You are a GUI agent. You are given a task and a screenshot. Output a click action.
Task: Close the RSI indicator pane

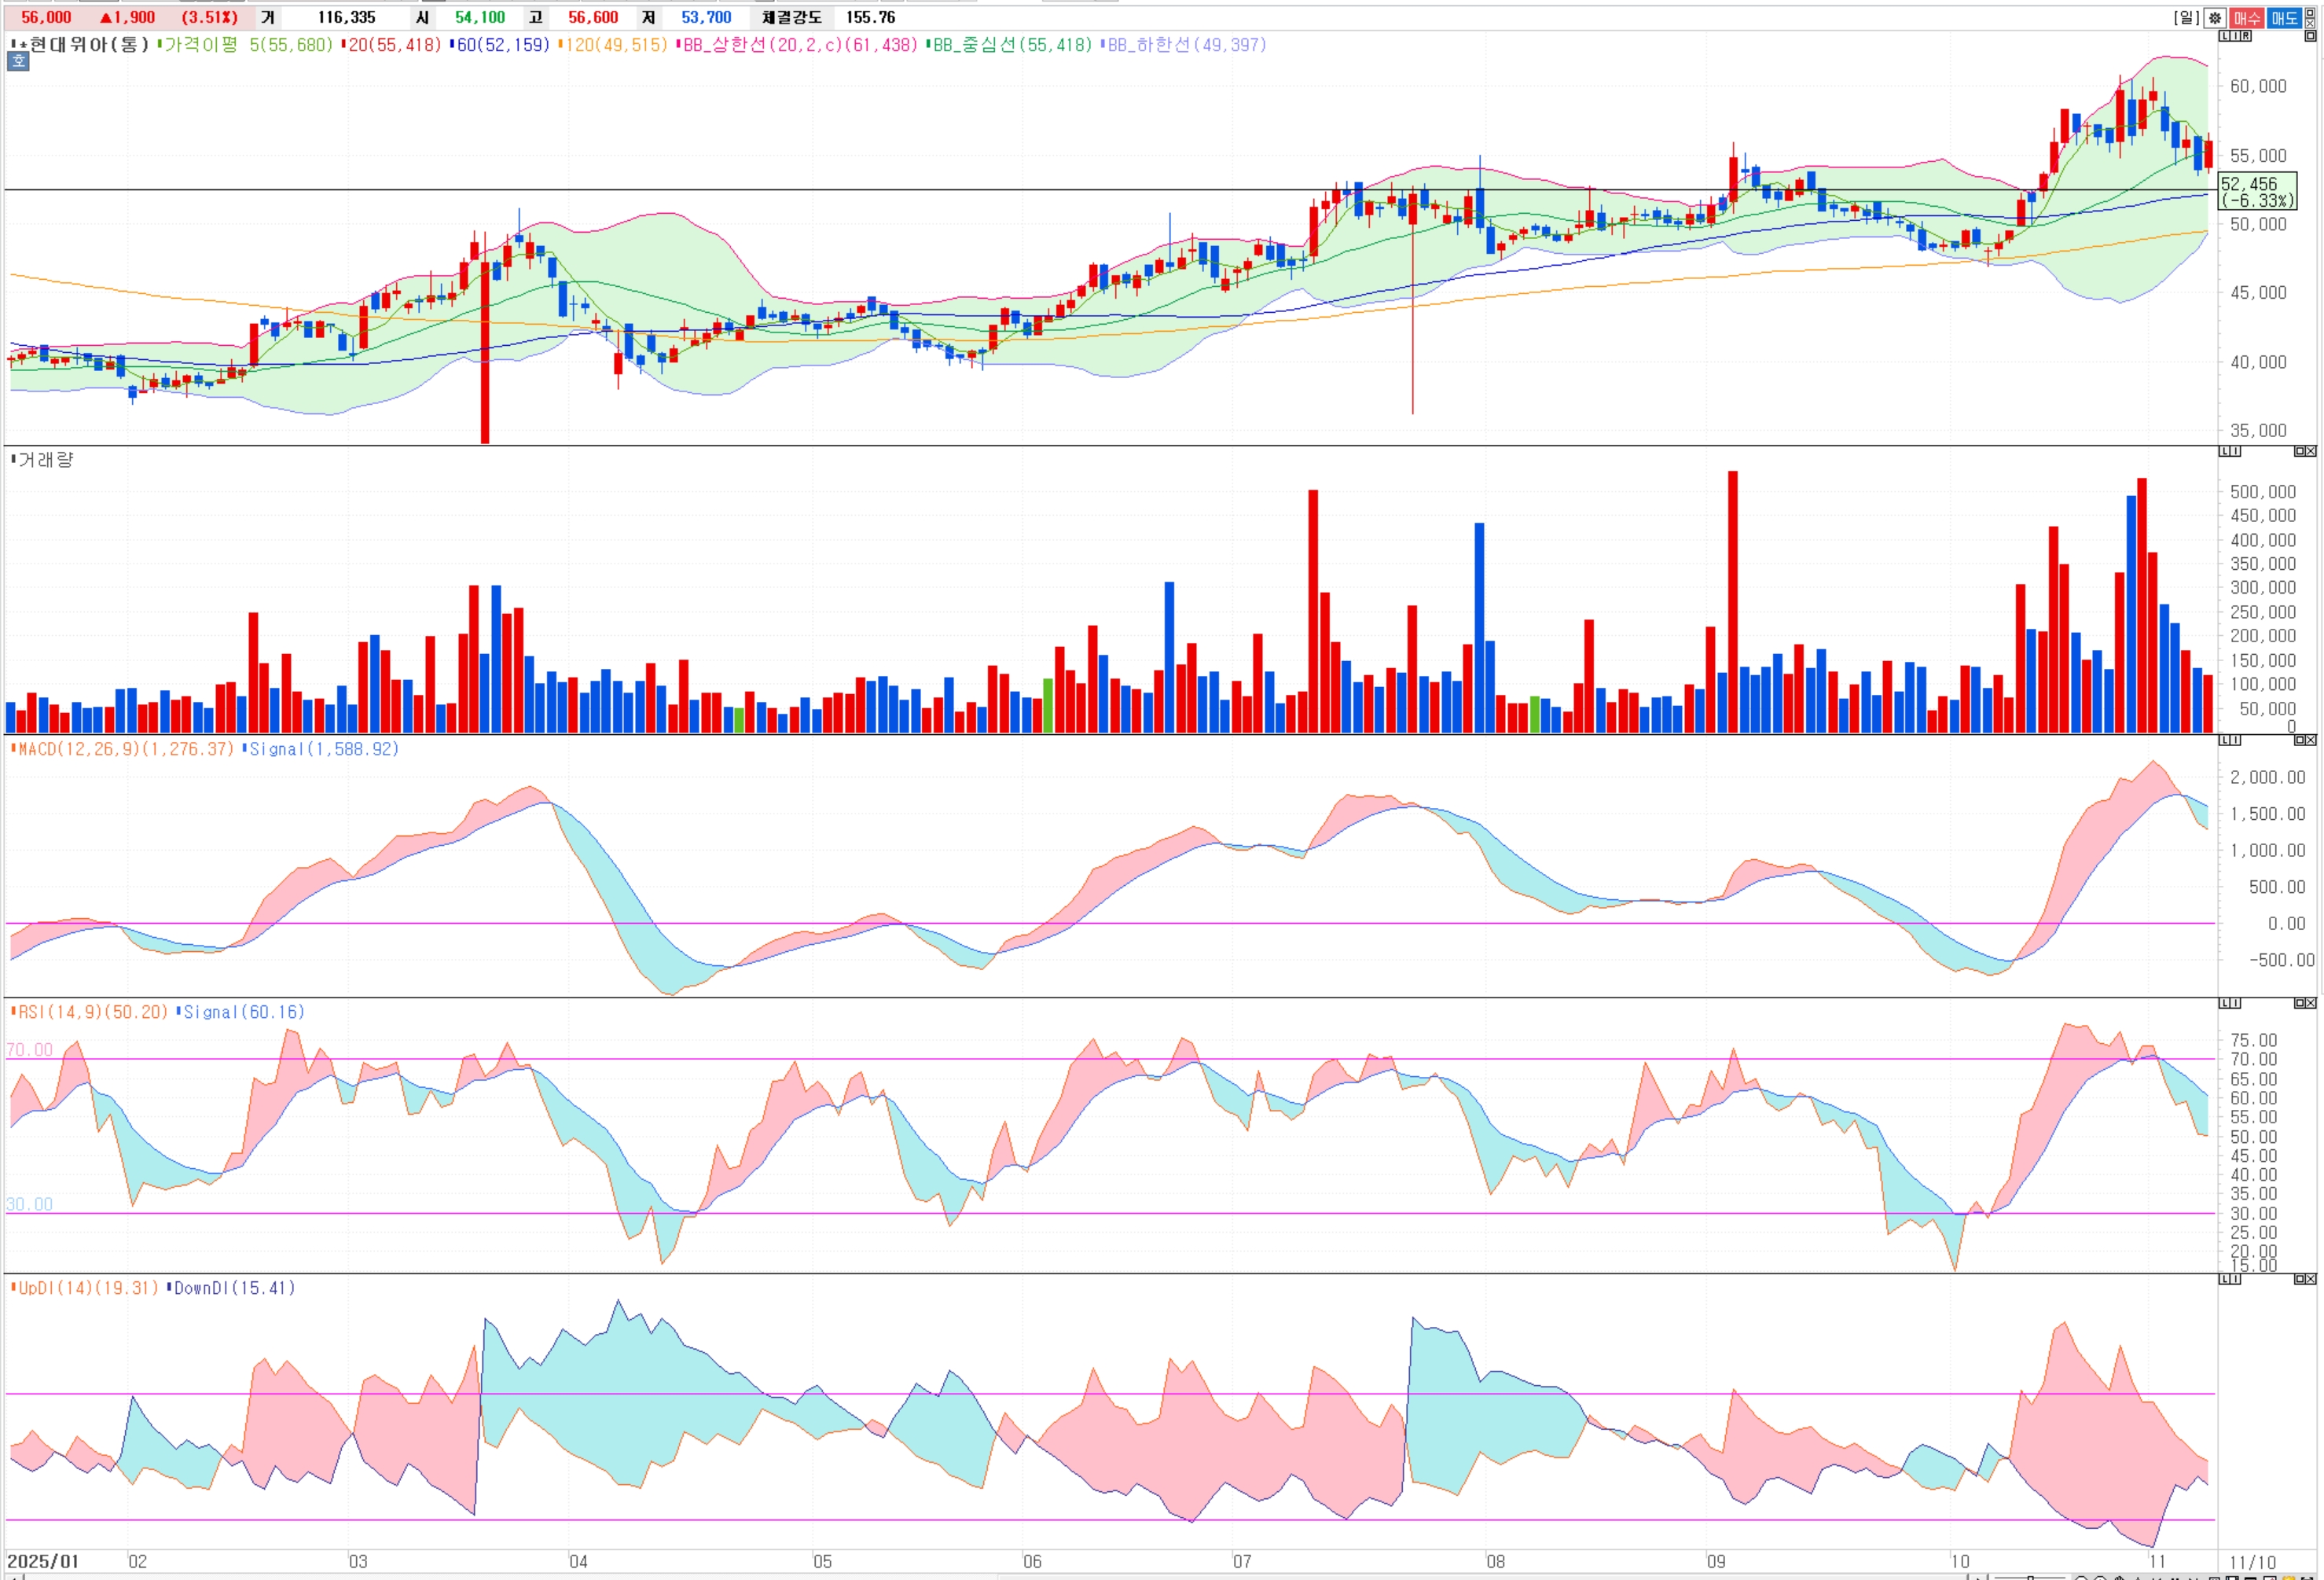tap(2311, 1003)
